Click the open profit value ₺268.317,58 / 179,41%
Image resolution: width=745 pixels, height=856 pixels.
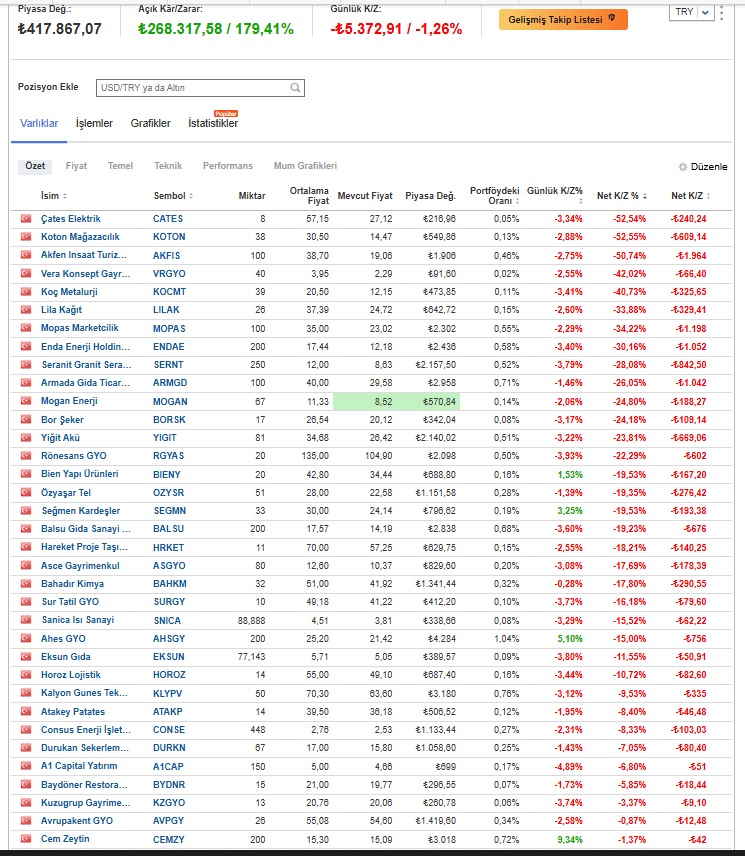coord(216,28)
